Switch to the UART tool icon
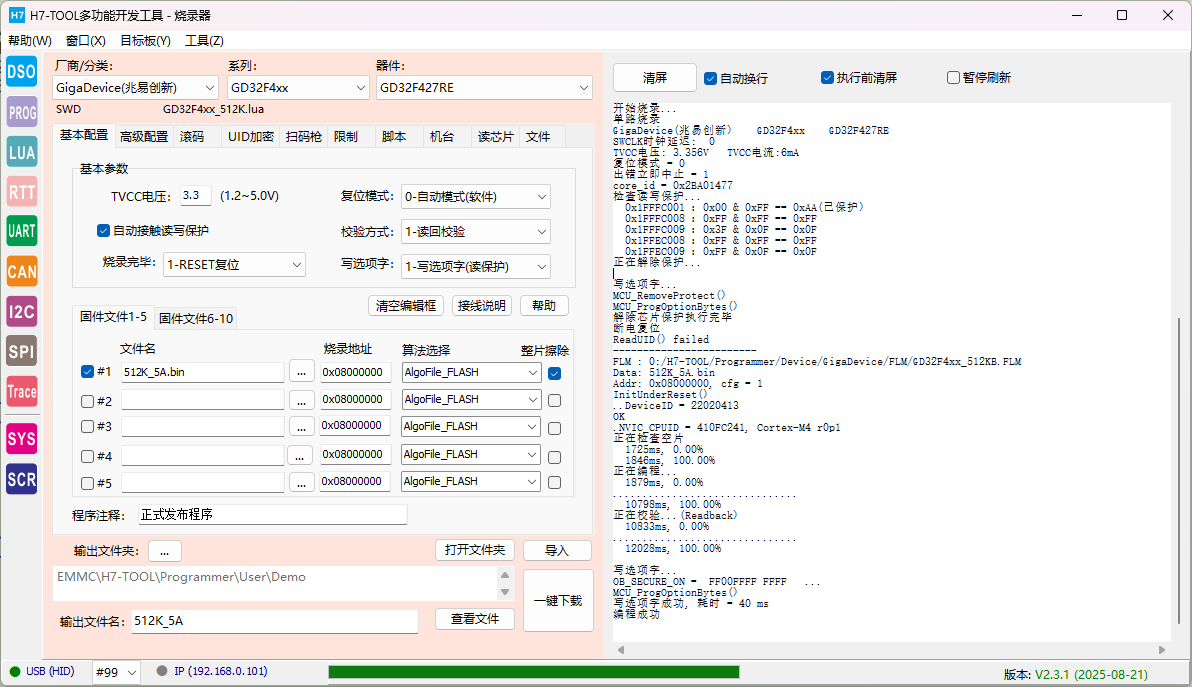 click(22, 231)
